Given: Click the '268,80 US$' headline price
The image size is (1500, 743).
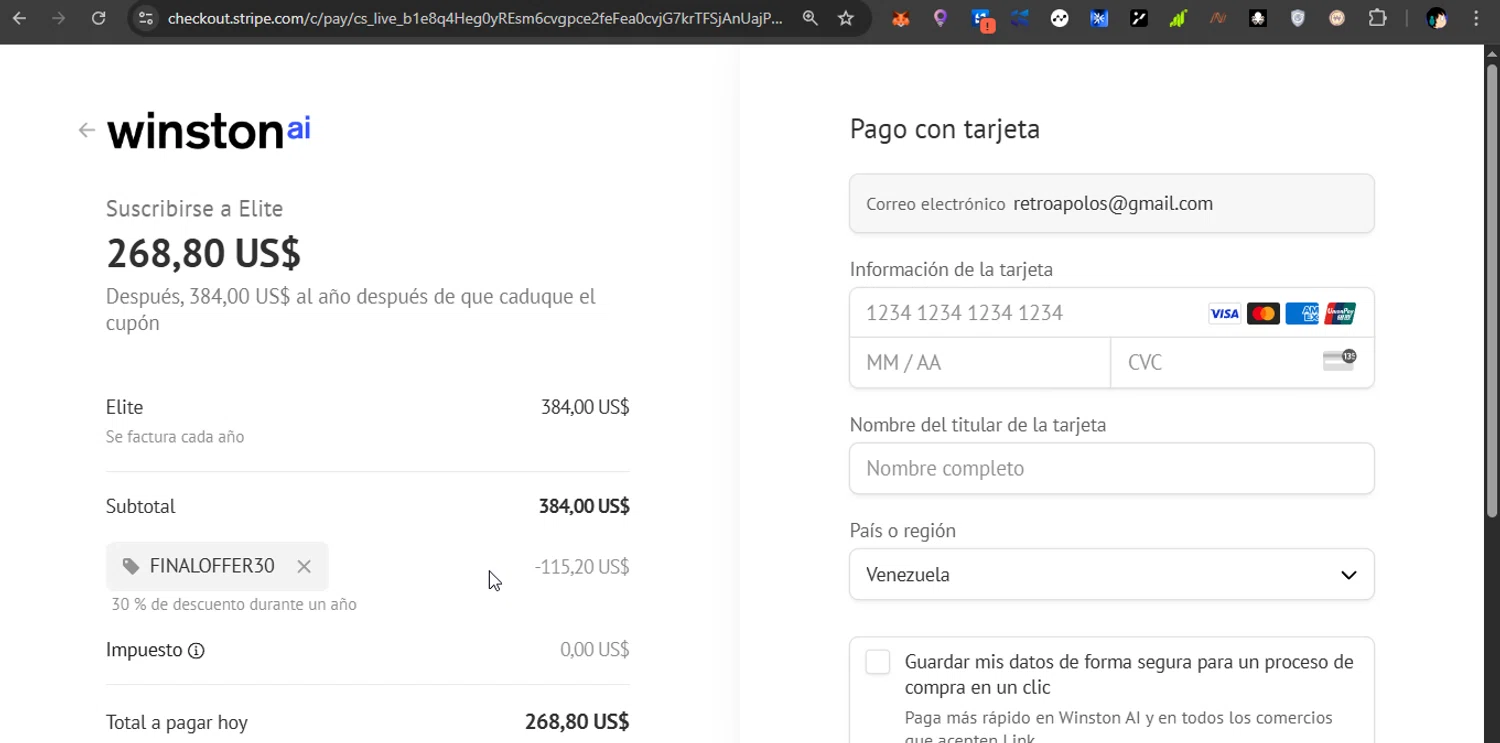Looking at the screenshot, I should click(x=203, y=253).
